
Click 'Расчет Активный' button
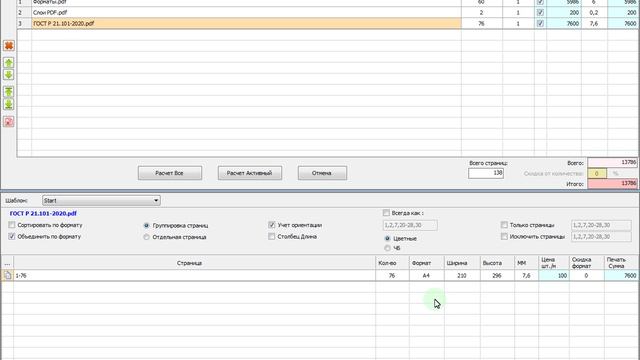point(250,173)
